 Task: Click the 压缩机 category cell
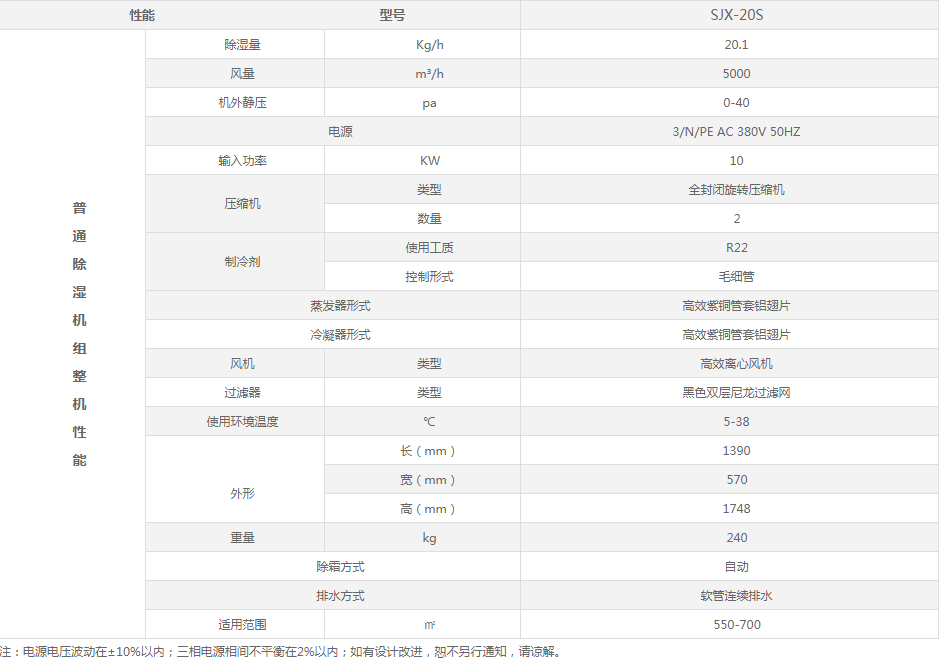pyautogui.click(x=242, y=204)
